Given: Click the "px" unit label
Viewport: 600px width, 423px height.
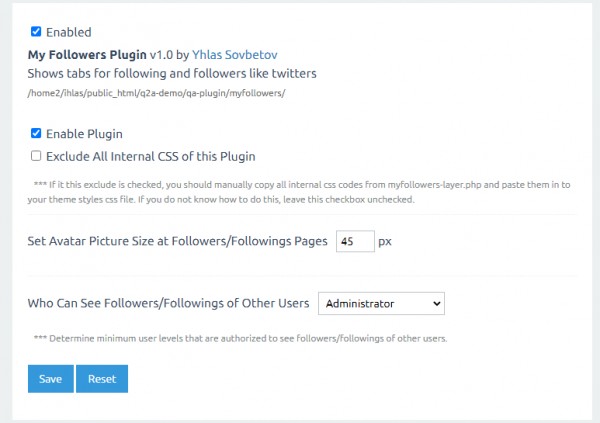Looking at the screenshot, I should point(385,242).
